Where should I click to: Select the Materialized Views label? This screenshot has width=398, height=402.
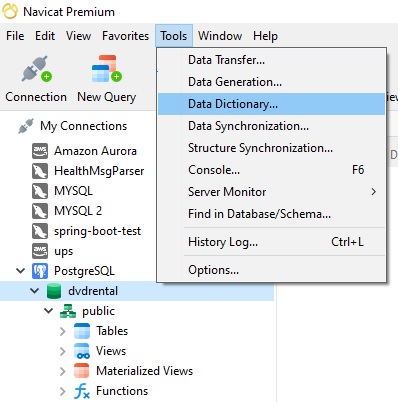coord(144,371)
